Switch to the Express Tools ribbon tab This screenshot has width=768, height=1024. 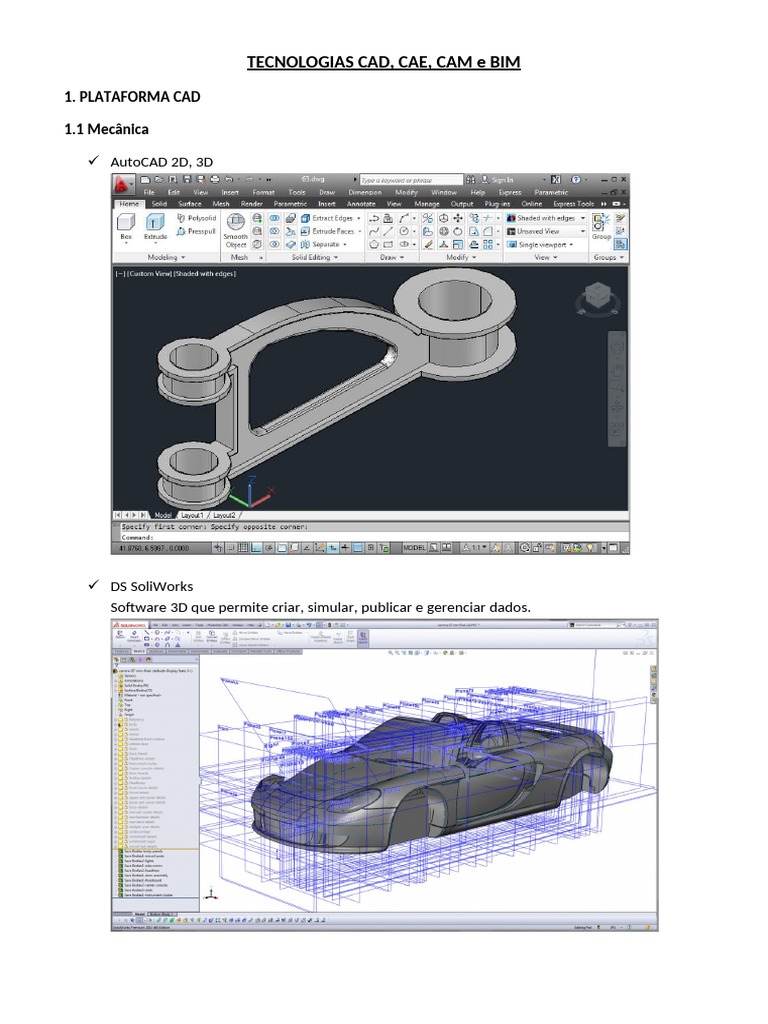[574, 204]
